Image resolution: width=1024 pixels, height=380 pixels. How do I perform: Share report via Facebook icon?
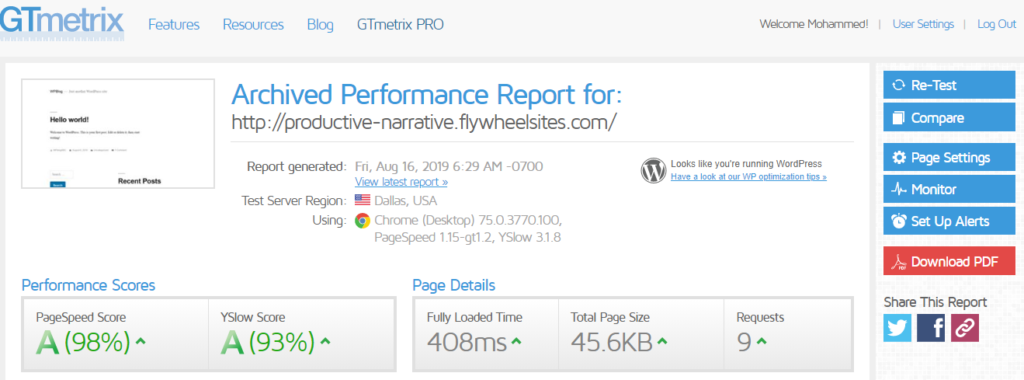point(931,328)
